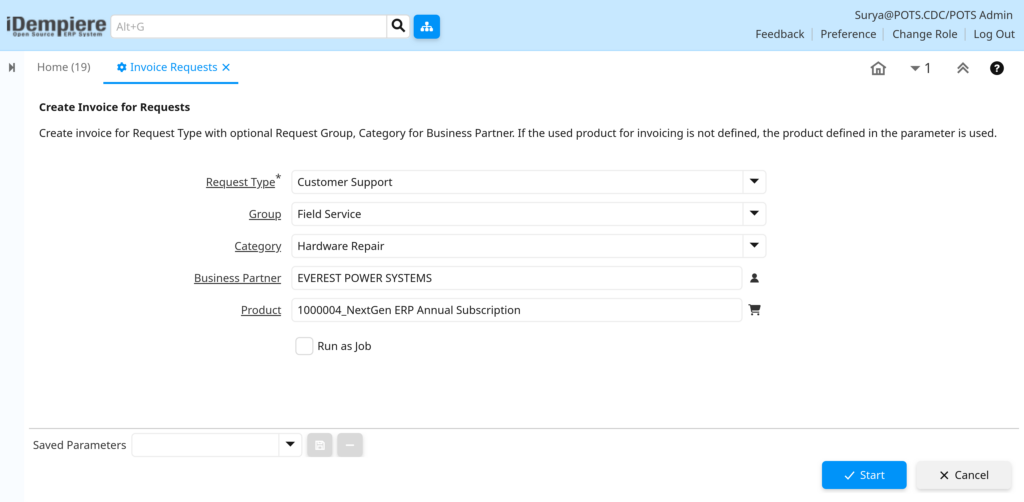Focus the Alt+G global search box

click(249, 26)
